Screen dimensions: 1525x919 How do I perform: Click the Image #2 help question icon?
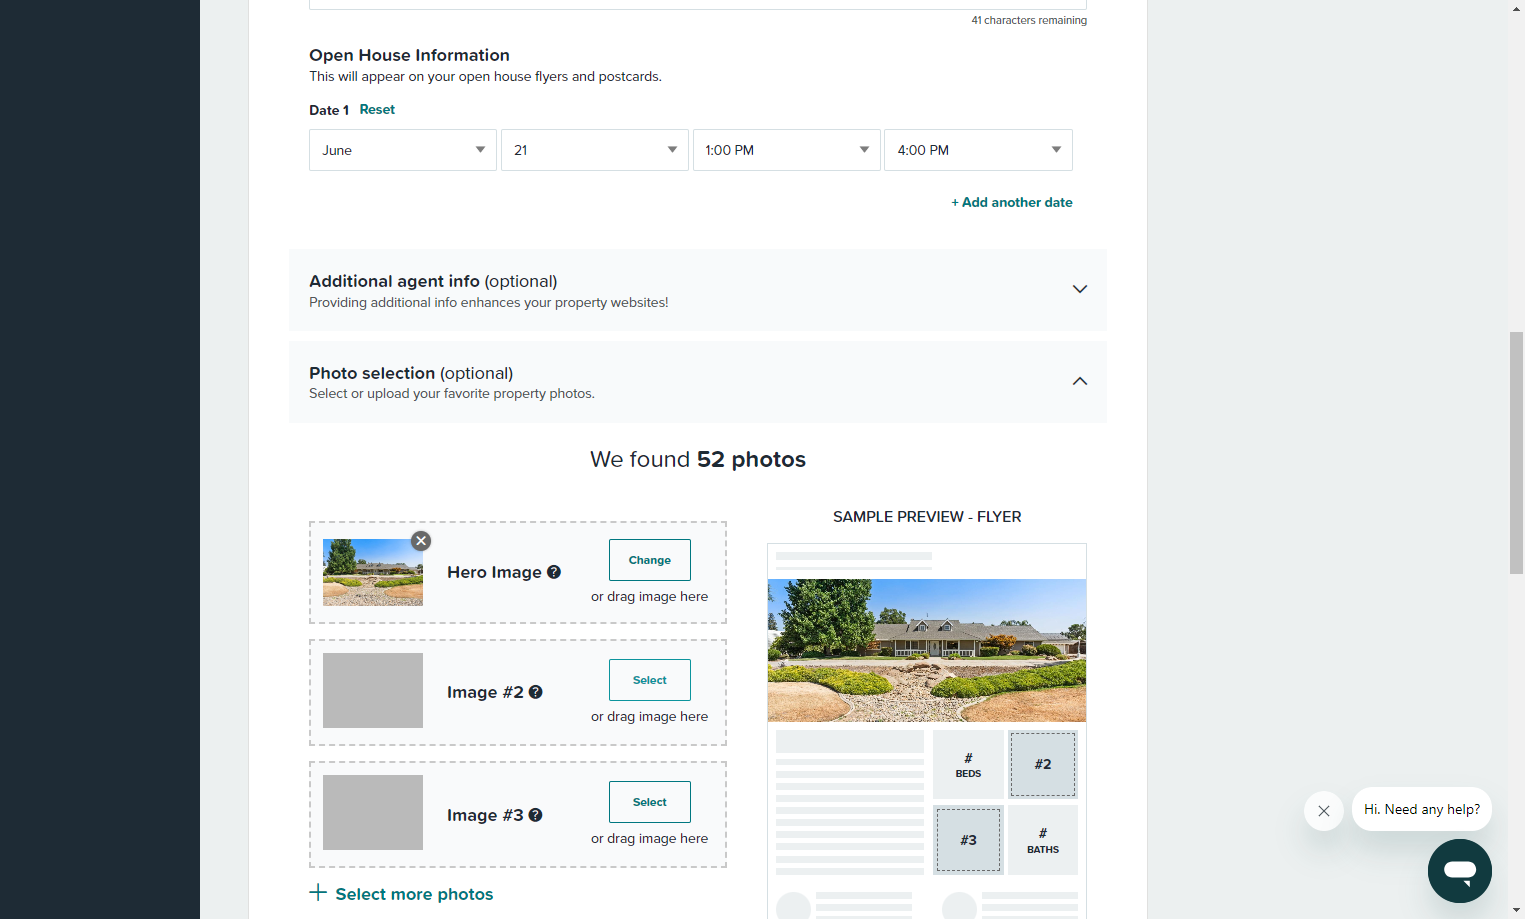536,692
